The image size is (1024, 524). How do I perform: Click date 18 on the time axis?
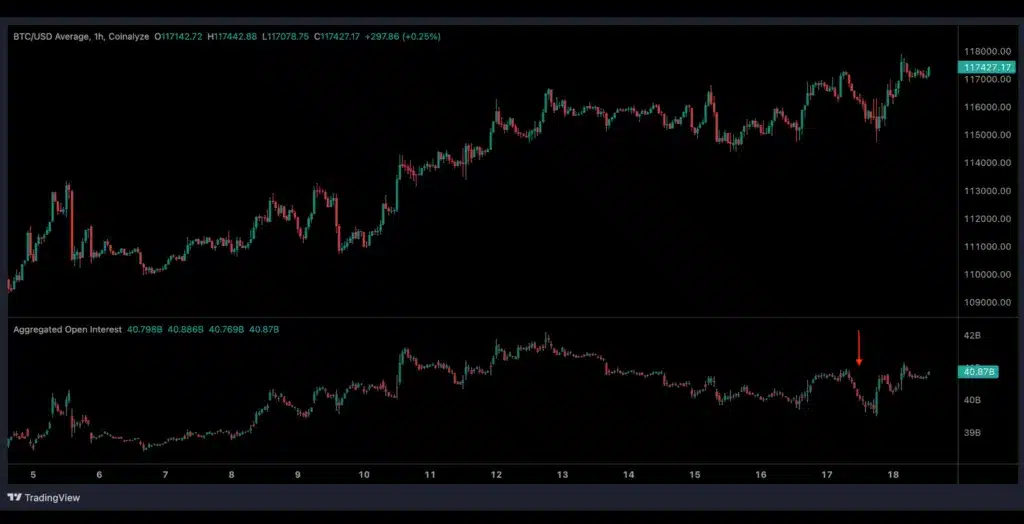point(893,475)
